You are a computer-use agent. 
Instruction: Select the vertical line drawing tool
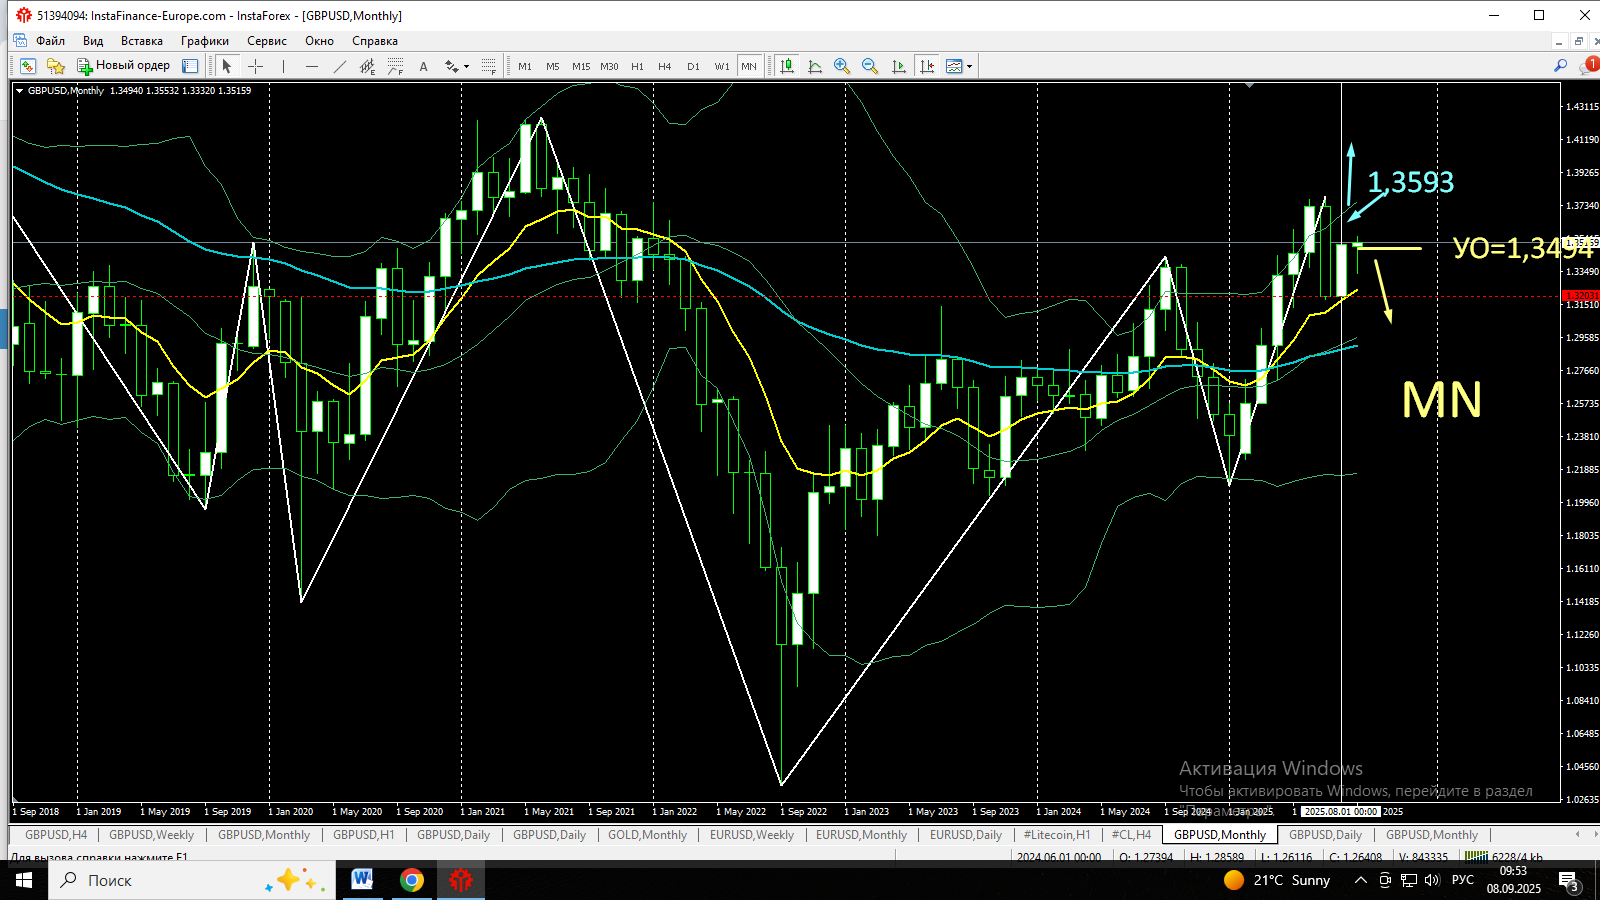coord(284,66)
